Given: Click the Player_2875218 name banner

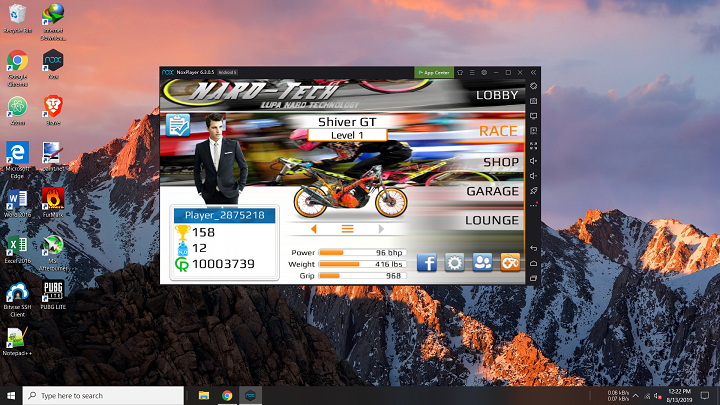Looking at the screenshot, I should [x=225, y=215].
